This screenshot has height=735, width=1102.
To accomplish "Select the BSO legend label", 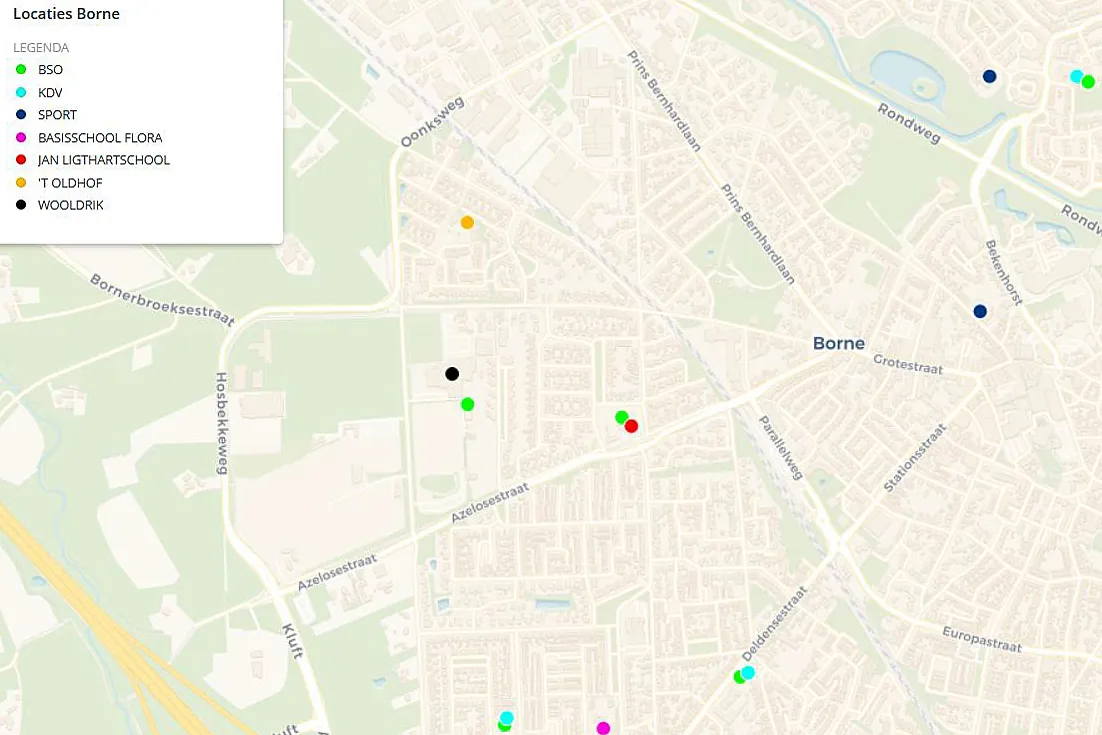I will [51, 70].
